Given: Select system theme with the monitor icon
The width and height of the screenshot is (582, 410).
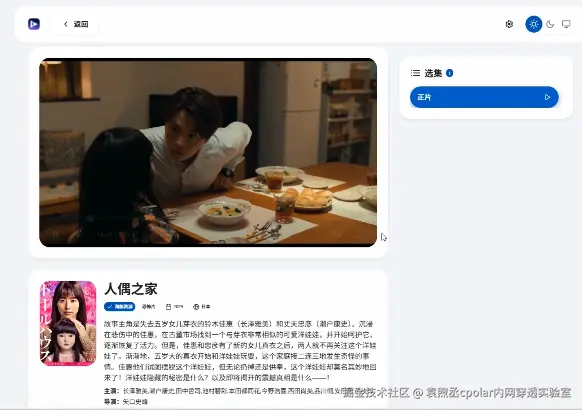Looking at the screenshot, I should click(x=566, y=24).
